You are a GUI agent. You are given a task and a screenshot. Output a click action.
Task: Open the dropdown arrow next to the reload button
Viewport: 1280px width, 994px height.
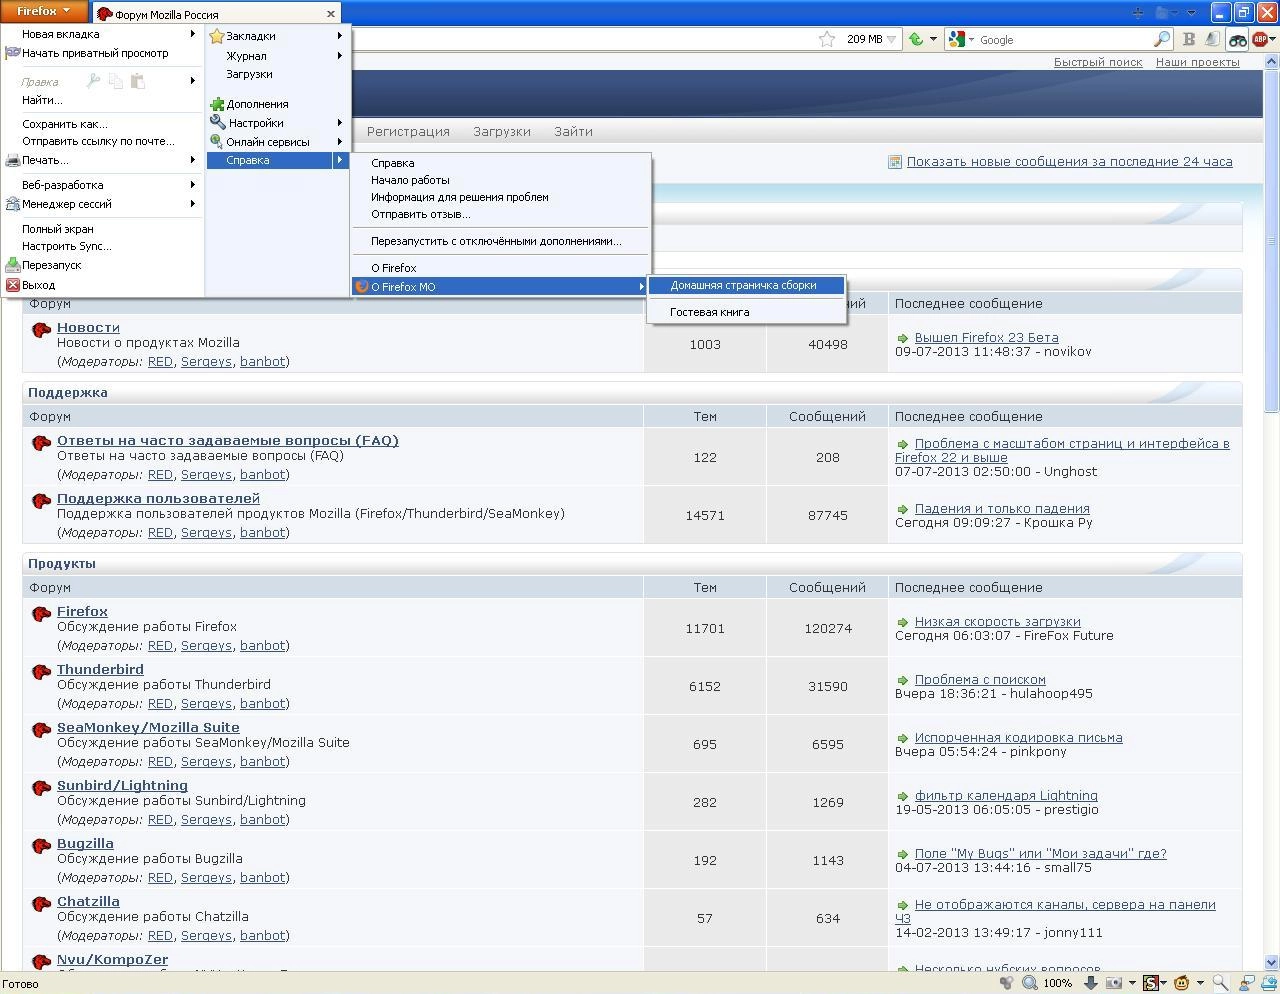point(933,40)
